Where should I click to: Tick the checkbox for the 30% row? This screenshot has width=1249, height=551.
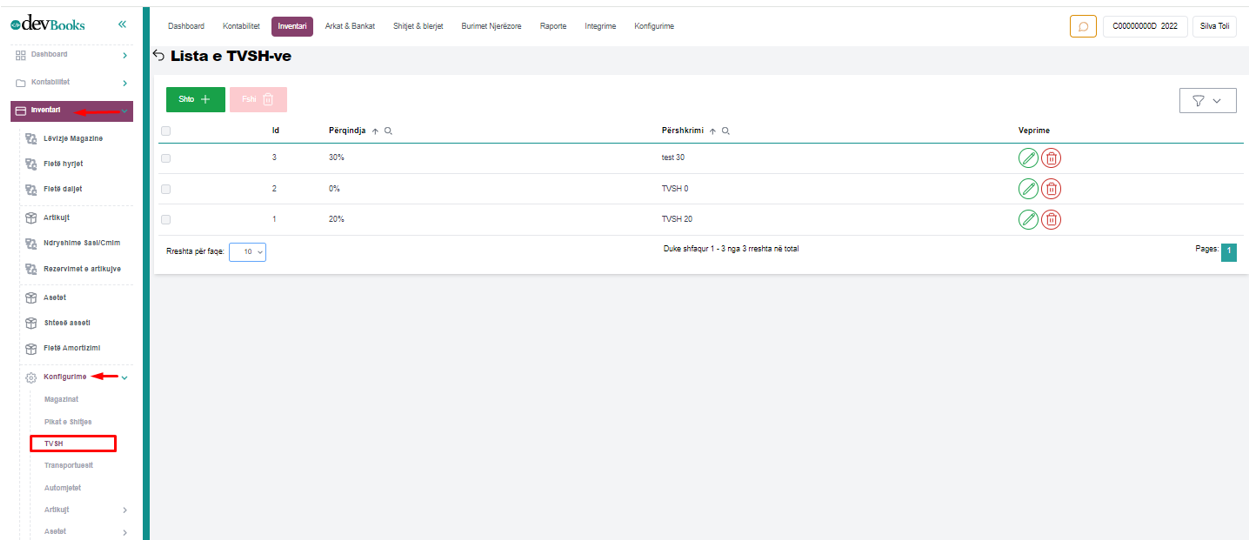coord(166,158)
